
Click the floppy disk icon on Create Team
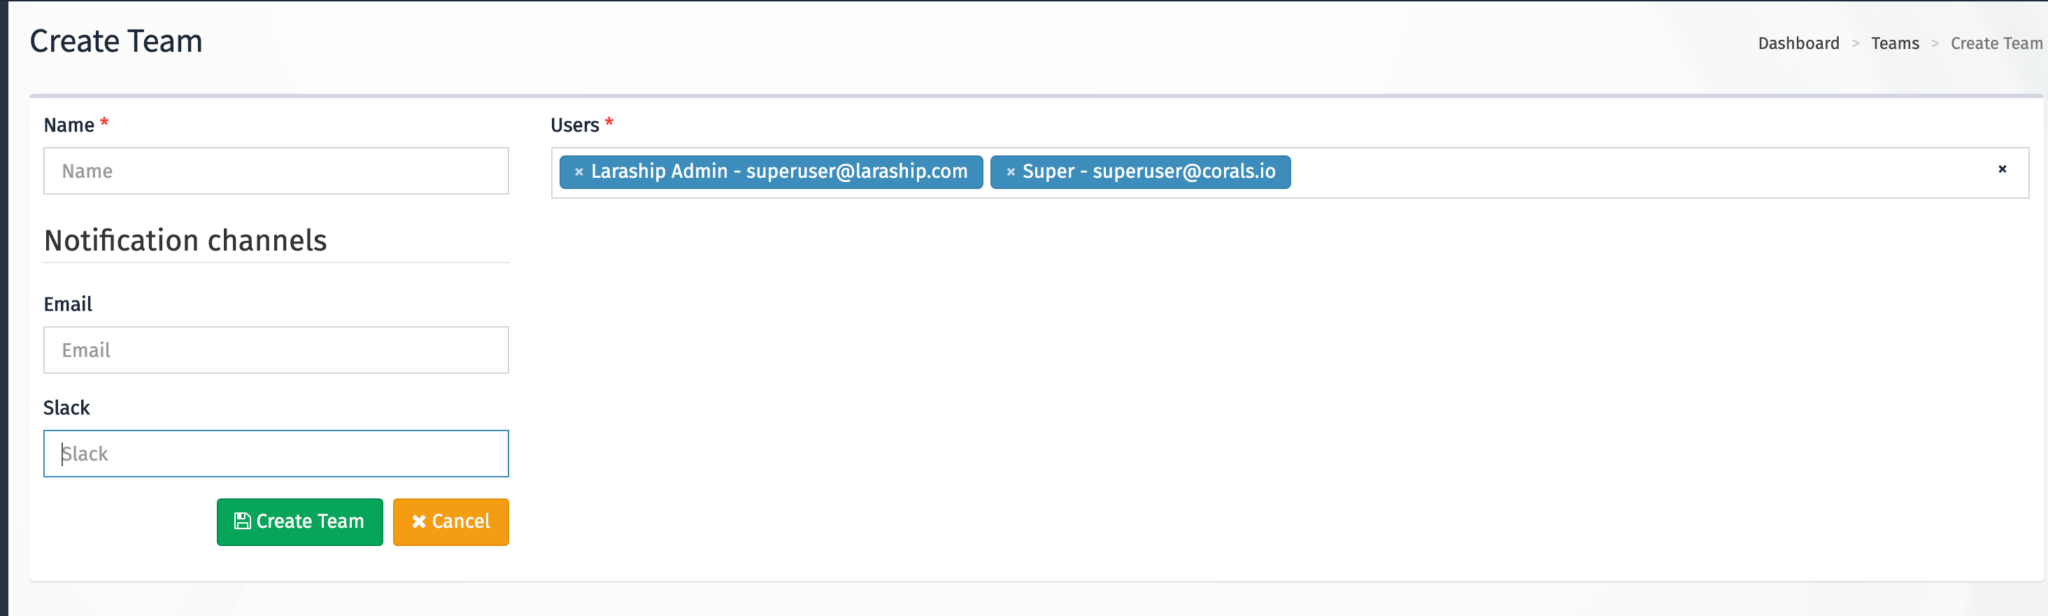[x=242, y=521]
